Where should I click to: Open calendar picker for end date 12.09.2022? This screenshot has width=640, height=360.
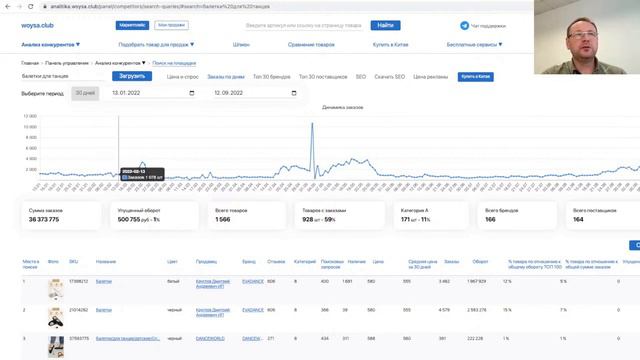294,93
